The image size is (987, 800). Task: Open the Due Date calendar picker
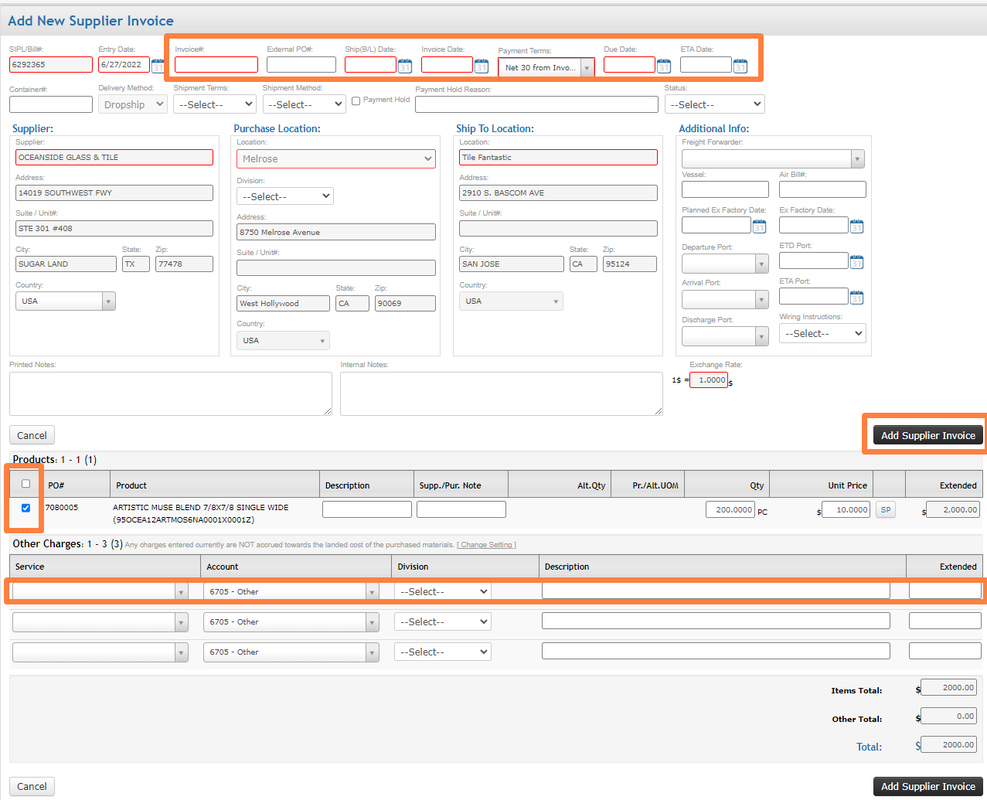[x=663, y=65]
